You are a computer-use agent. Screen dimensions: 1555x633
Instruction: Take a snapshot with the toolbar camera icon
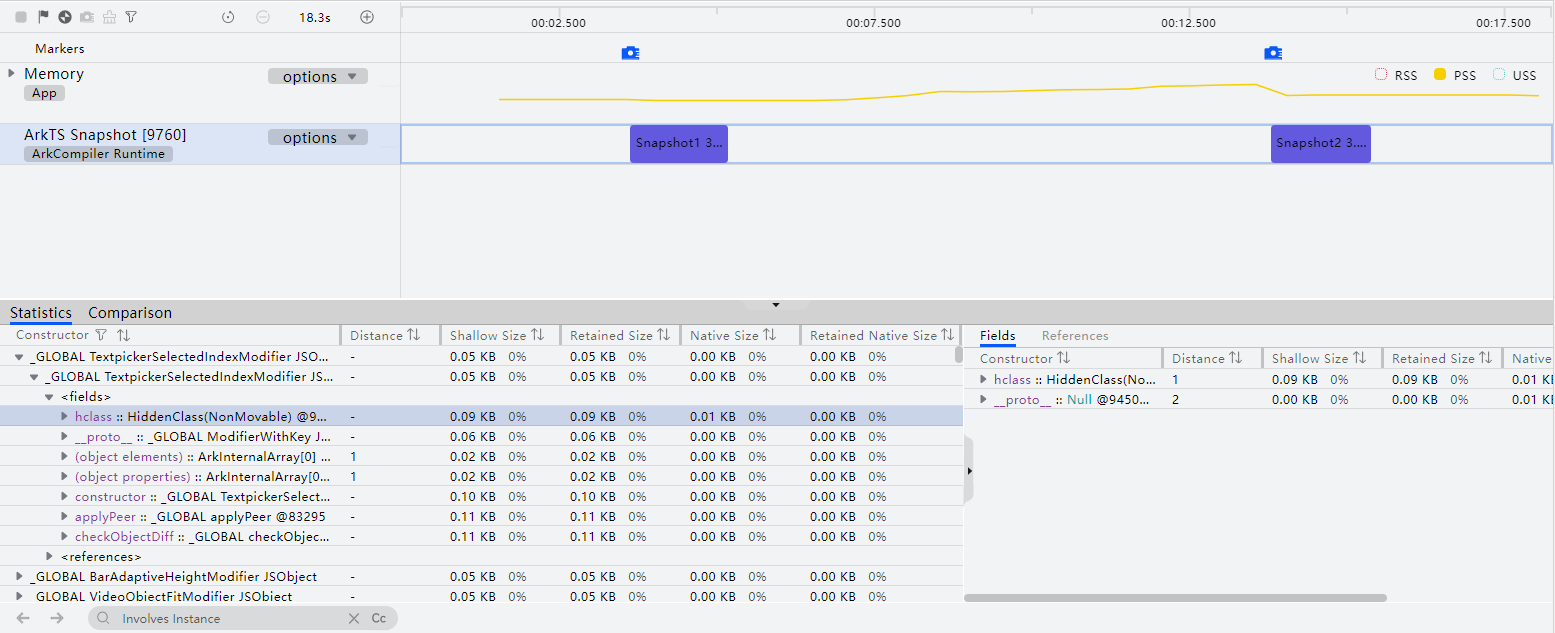pyautogui.click(x=87, y=17)
